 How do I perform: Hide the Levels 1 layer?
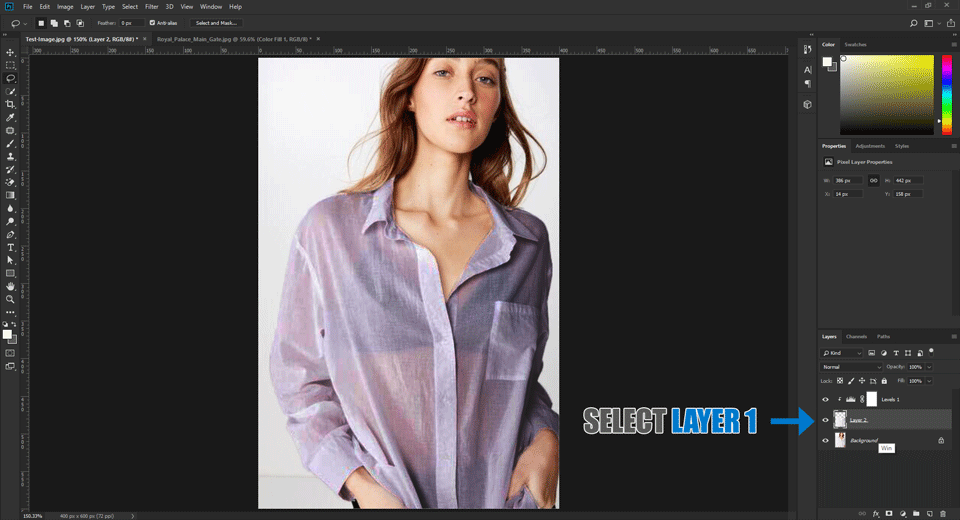(825, 399)
